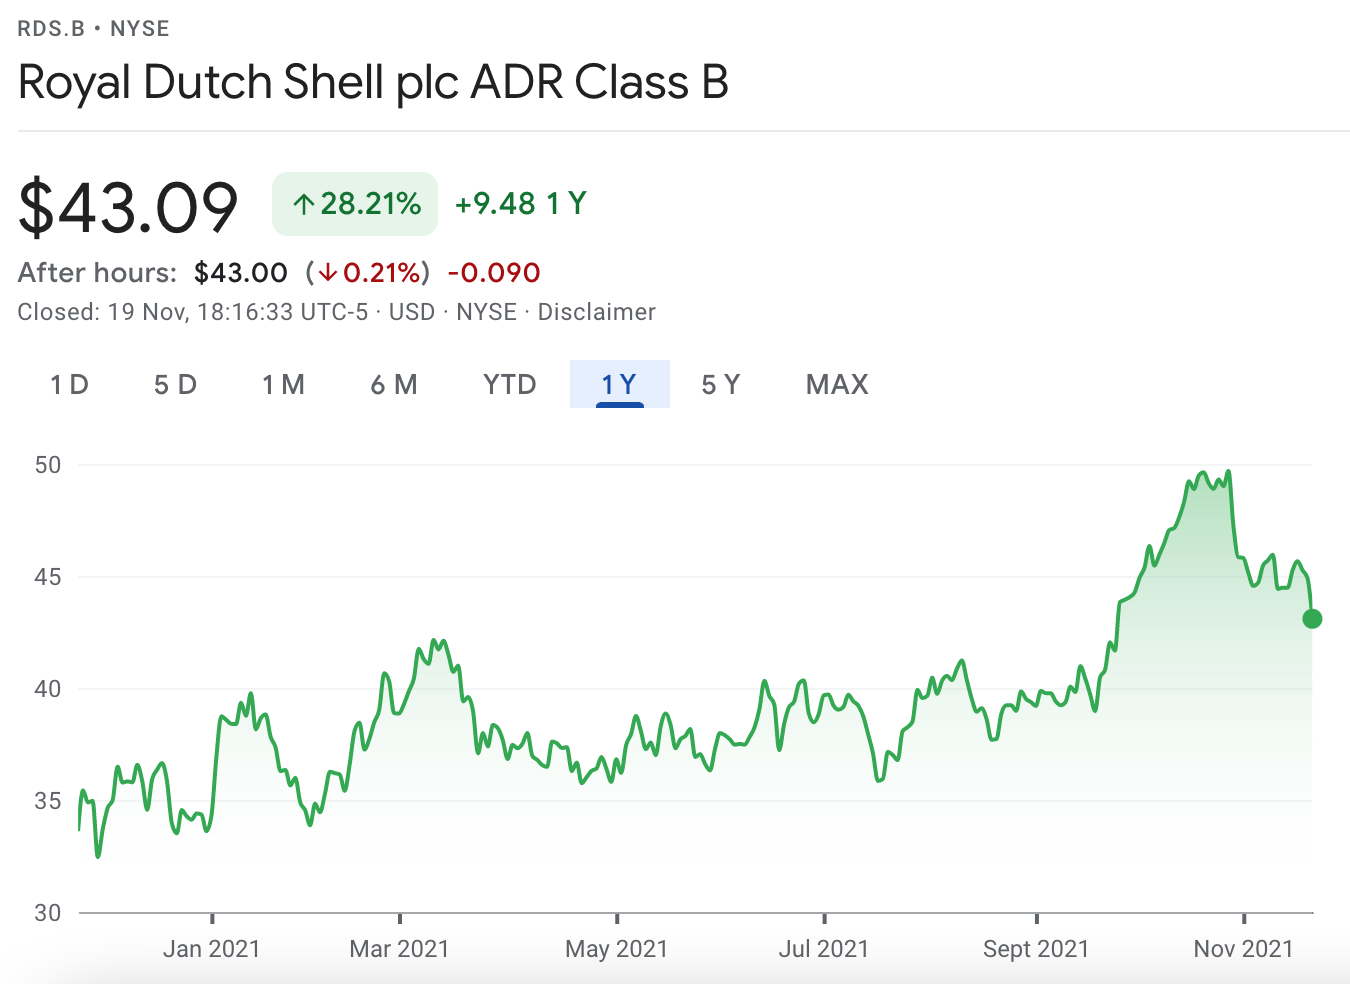1350x984 pixels.
Task: Click the RDS.B ticker symbol
Action: tap(50, 28)
